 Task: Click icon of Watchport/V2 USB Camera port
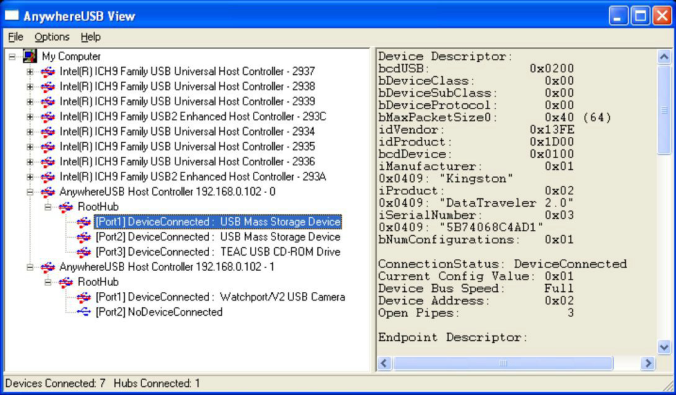84,298
